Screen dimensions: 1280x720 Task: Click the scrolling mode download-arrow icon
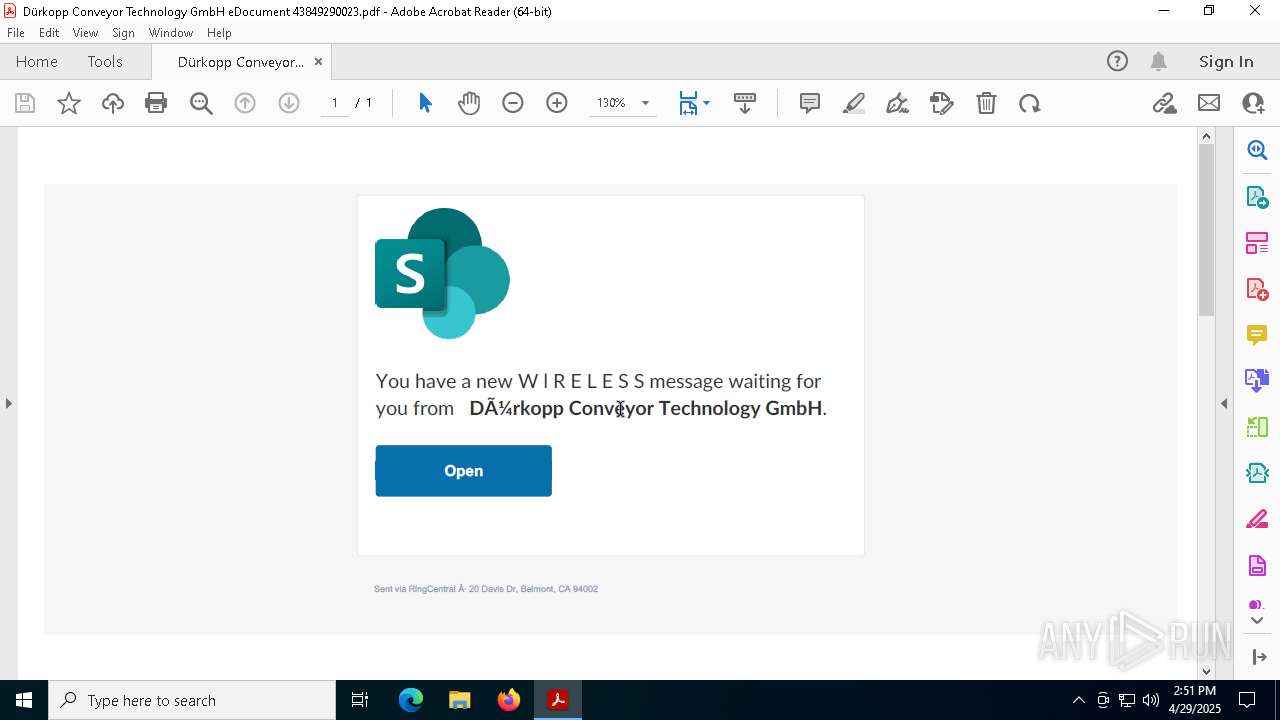tap(745, 103)
